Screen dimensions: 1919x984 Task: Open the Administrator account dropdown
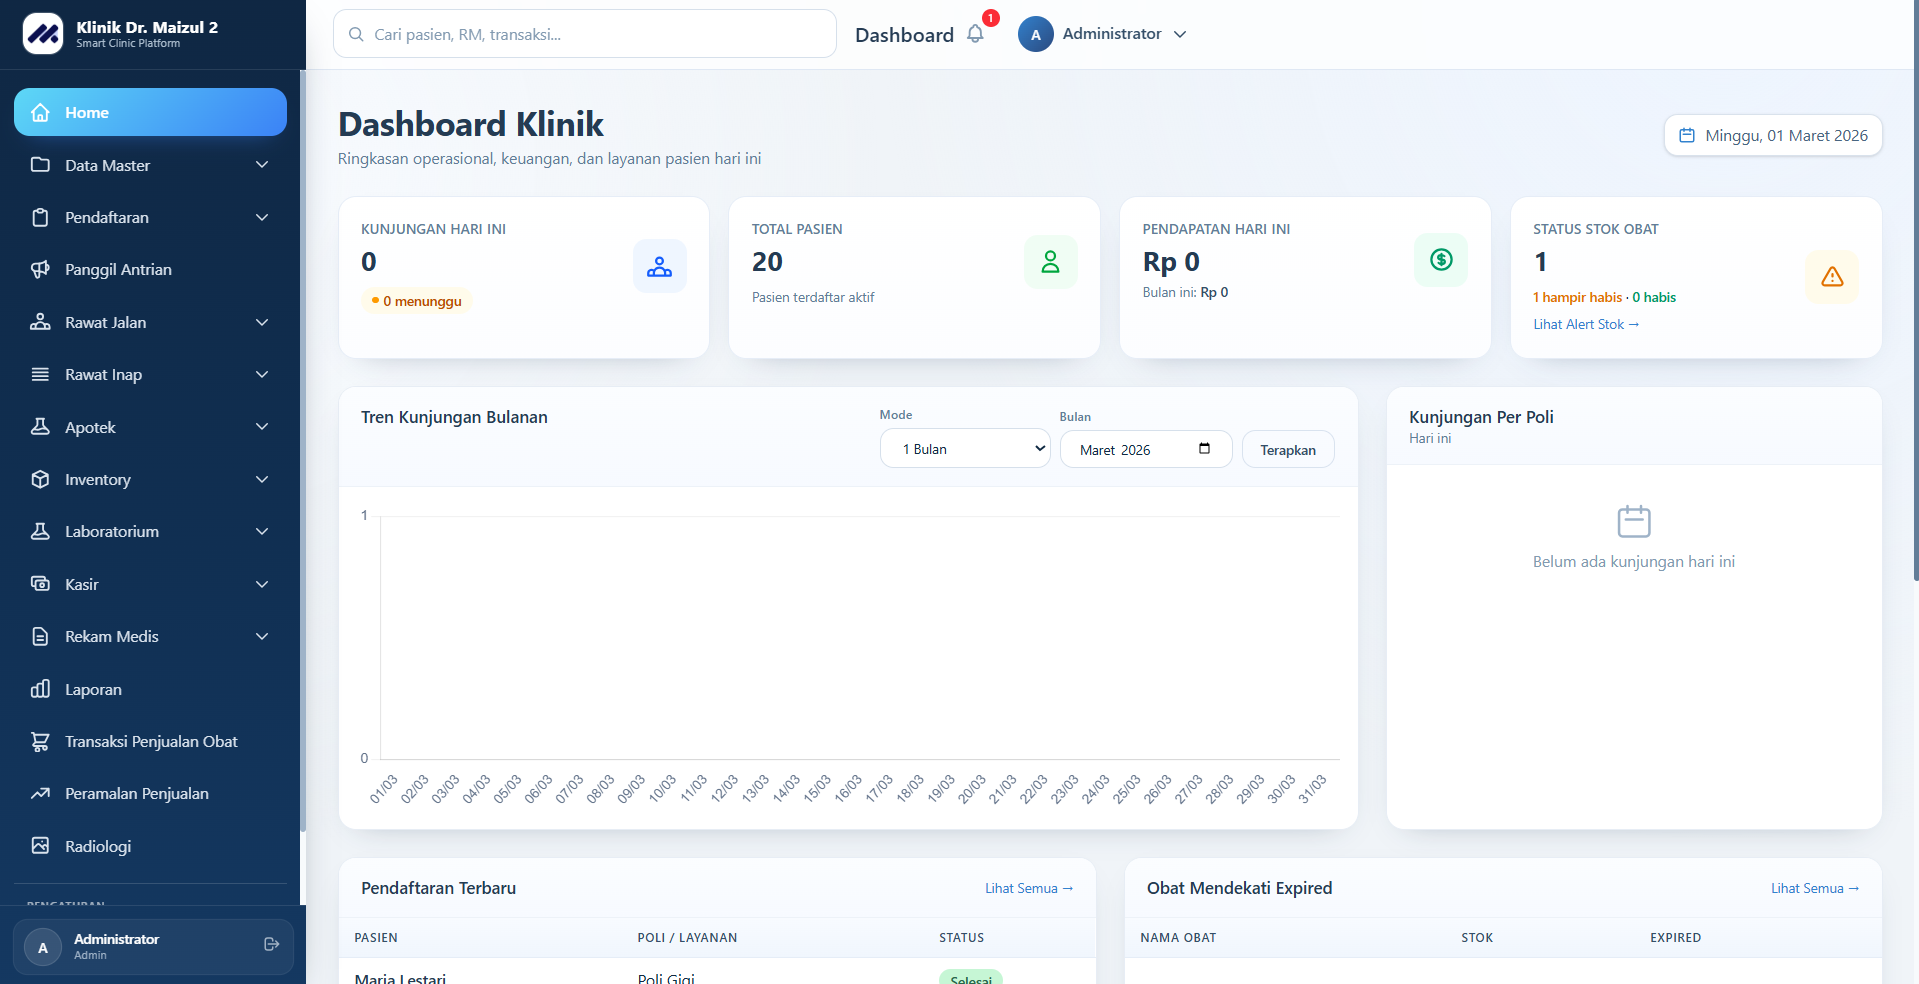pyautogui.click(x=1103, y=33)
